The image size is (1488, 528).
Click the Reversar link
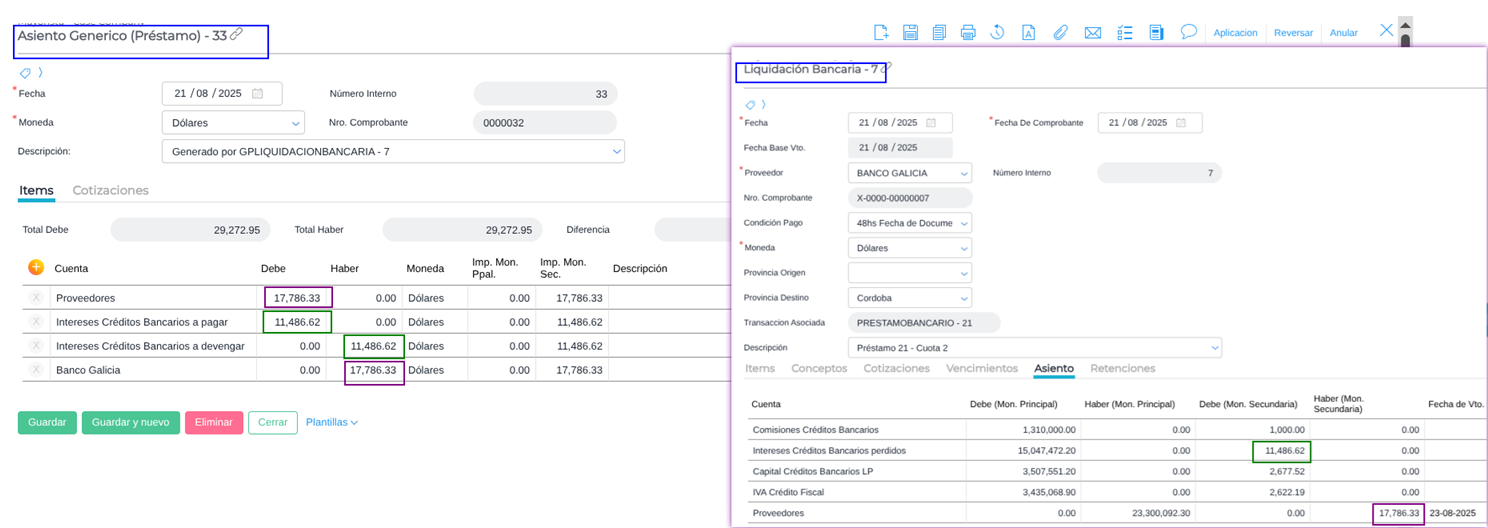tap(1293, 33)
